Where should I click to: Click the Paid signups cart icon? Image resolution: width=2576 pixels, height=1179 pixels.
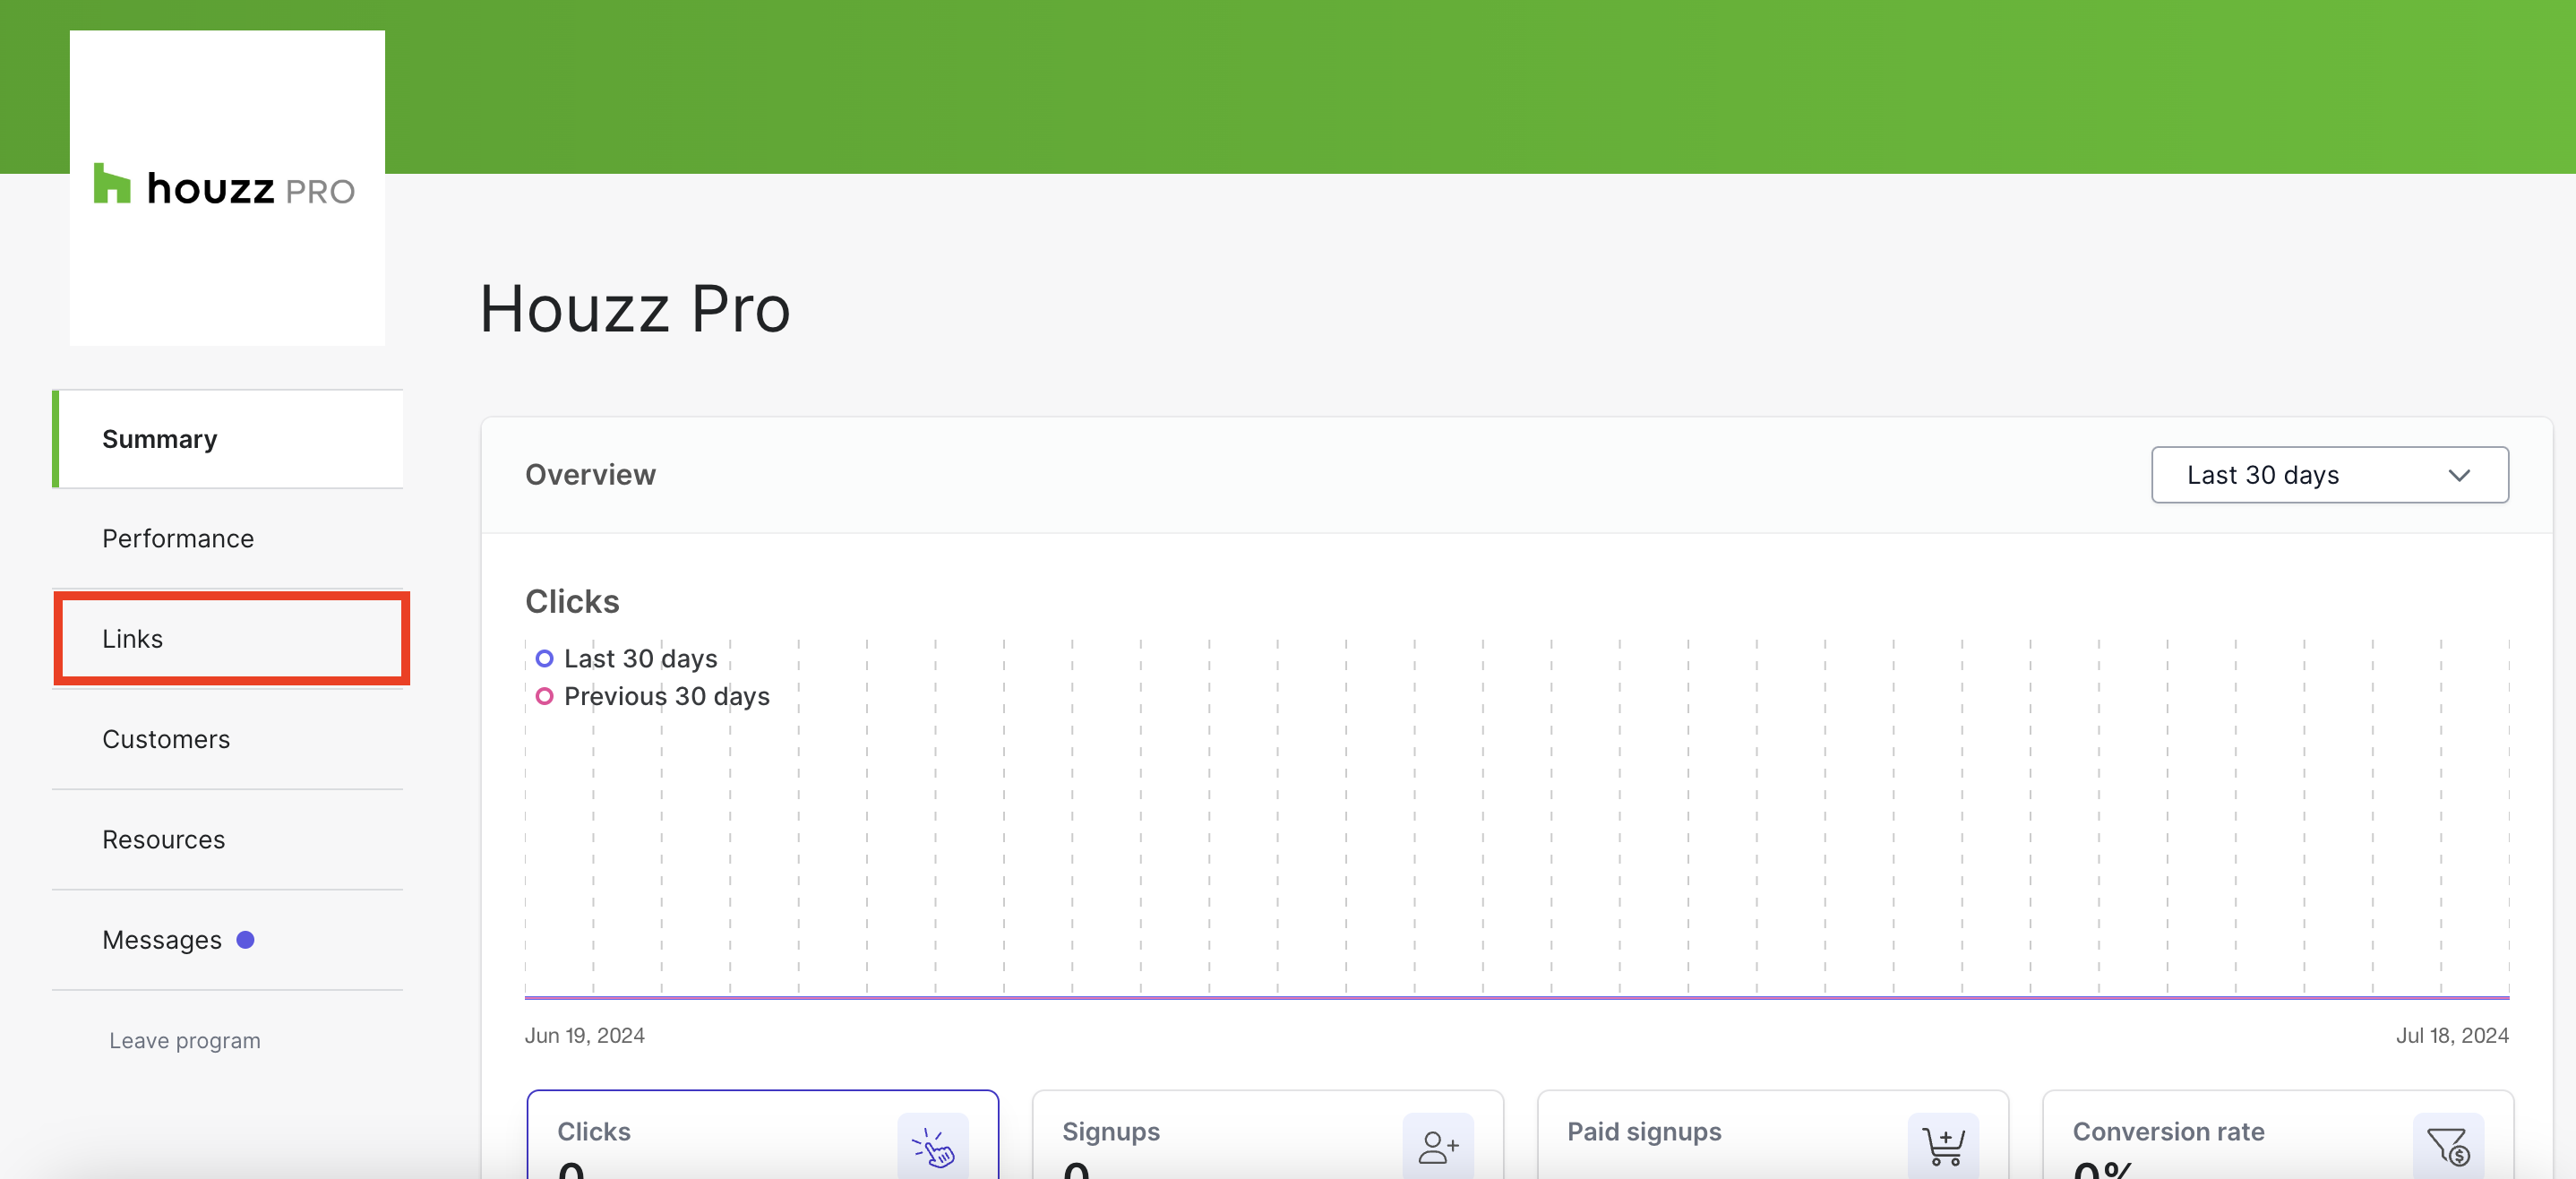(x=1943, y=1146)
